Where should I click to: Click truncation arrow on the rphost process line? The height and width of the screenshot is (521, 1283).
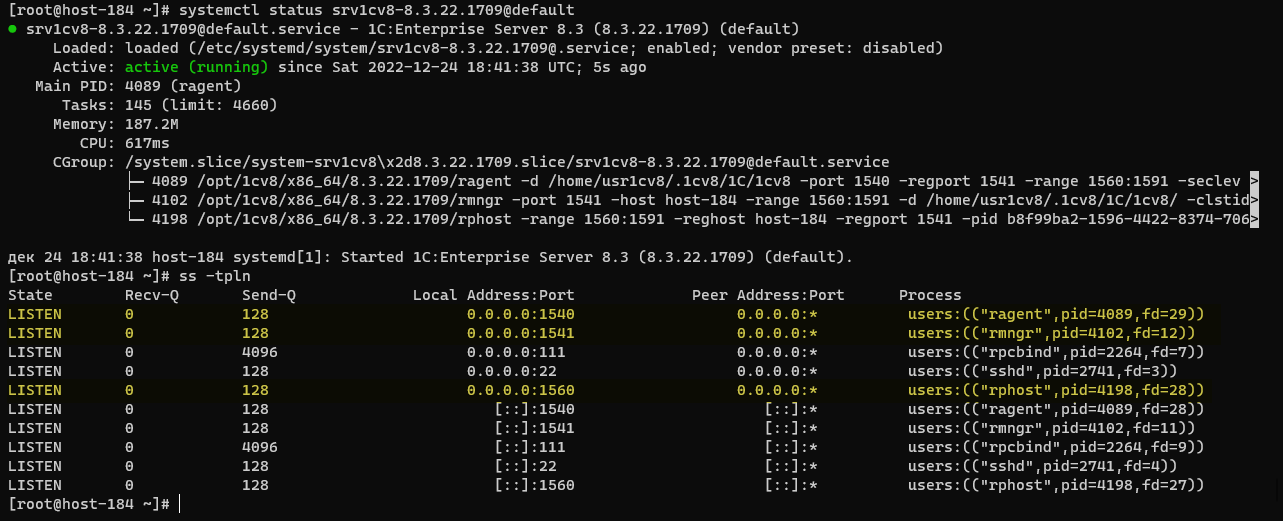[1254, 219]
